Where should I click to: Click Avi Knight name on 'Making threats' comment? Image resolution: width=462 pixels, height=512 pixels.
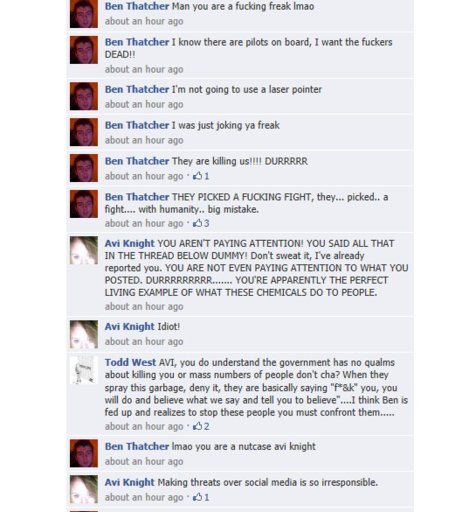pyautogui.click(x=130, y=482)
